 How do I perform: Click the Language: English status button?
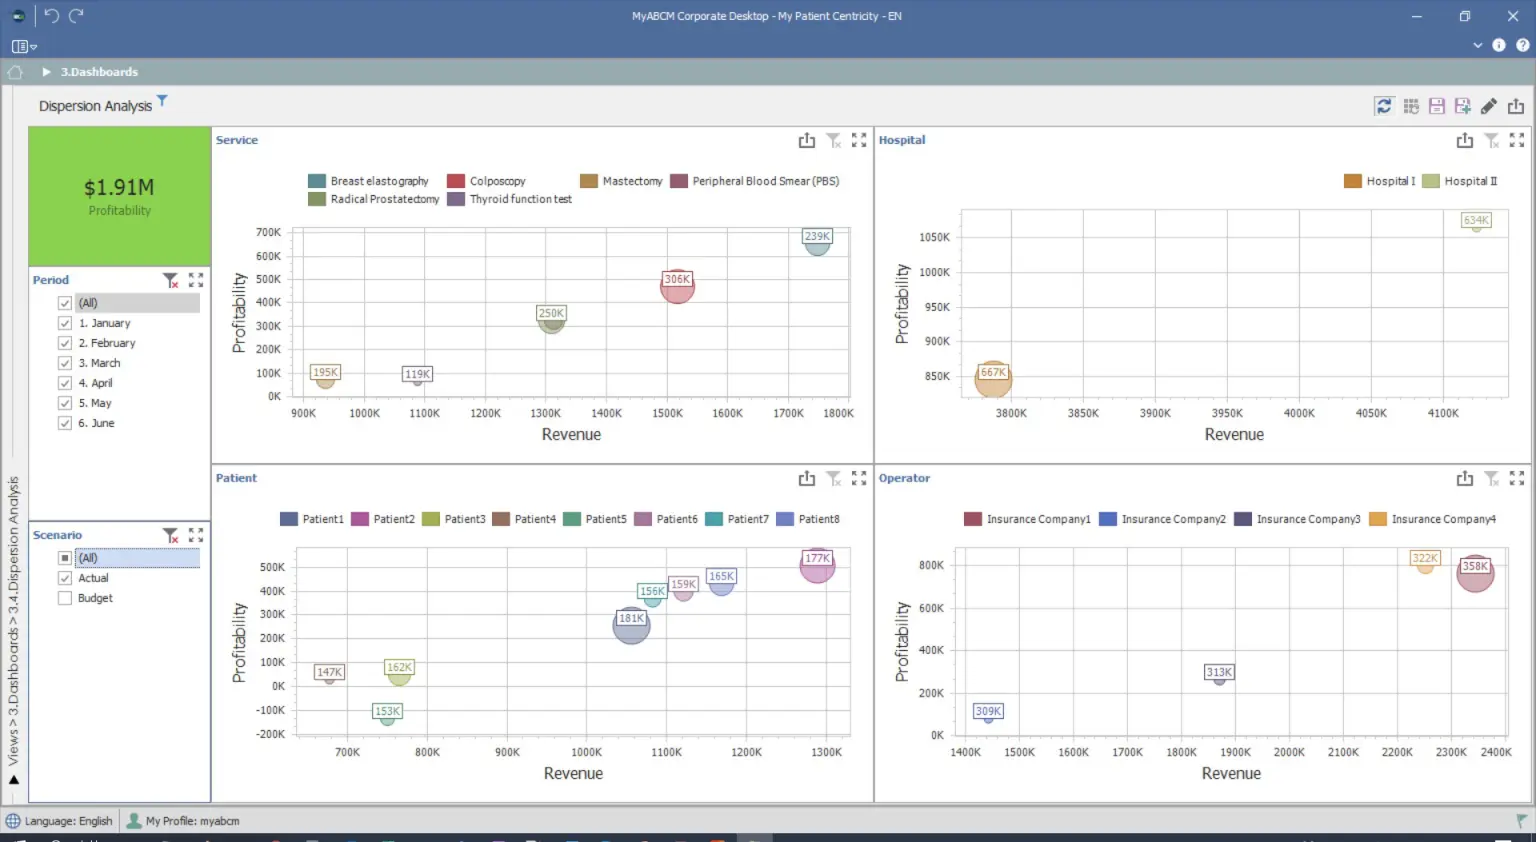[60, 821]
